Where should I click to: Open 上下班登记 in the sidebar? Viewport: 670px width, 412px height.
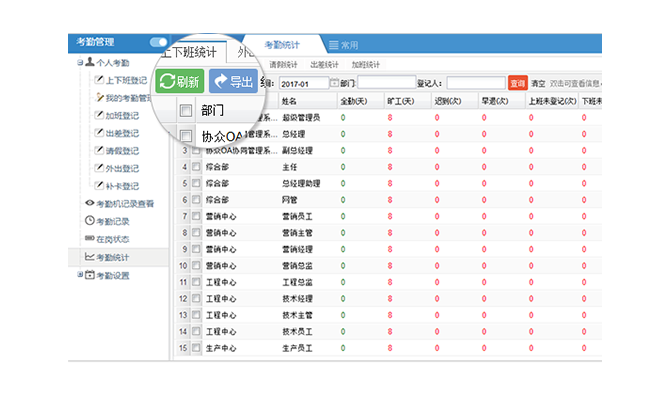point(120,79)
